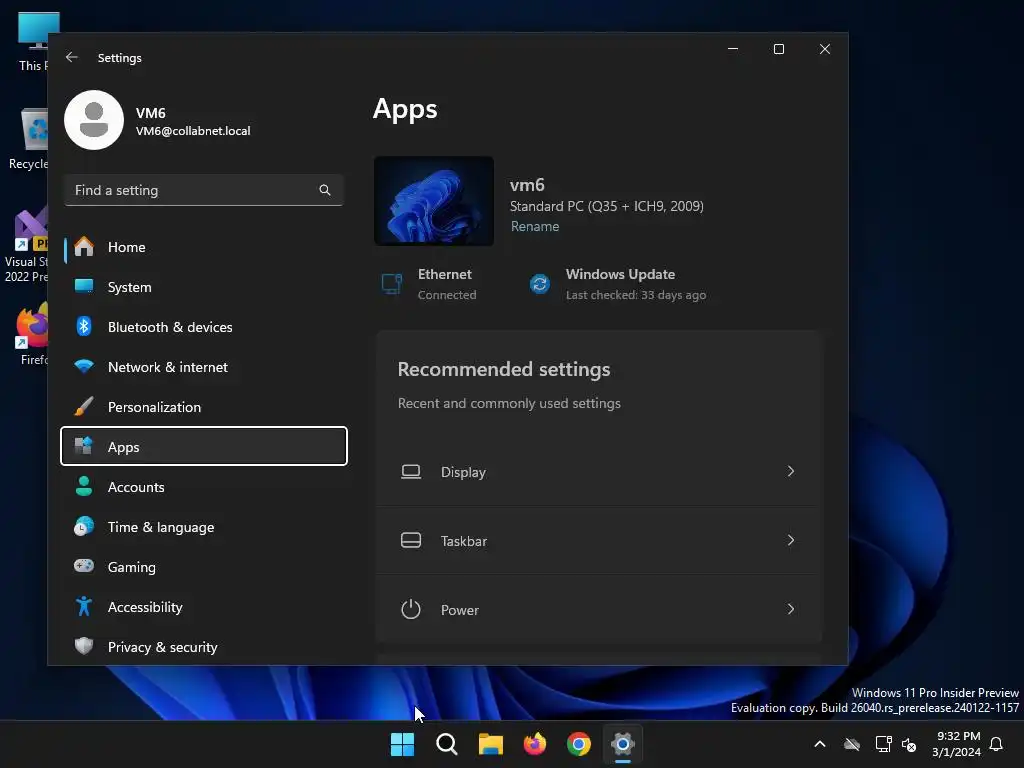Open Bluetooth & devices category

[x=204, y=327]
